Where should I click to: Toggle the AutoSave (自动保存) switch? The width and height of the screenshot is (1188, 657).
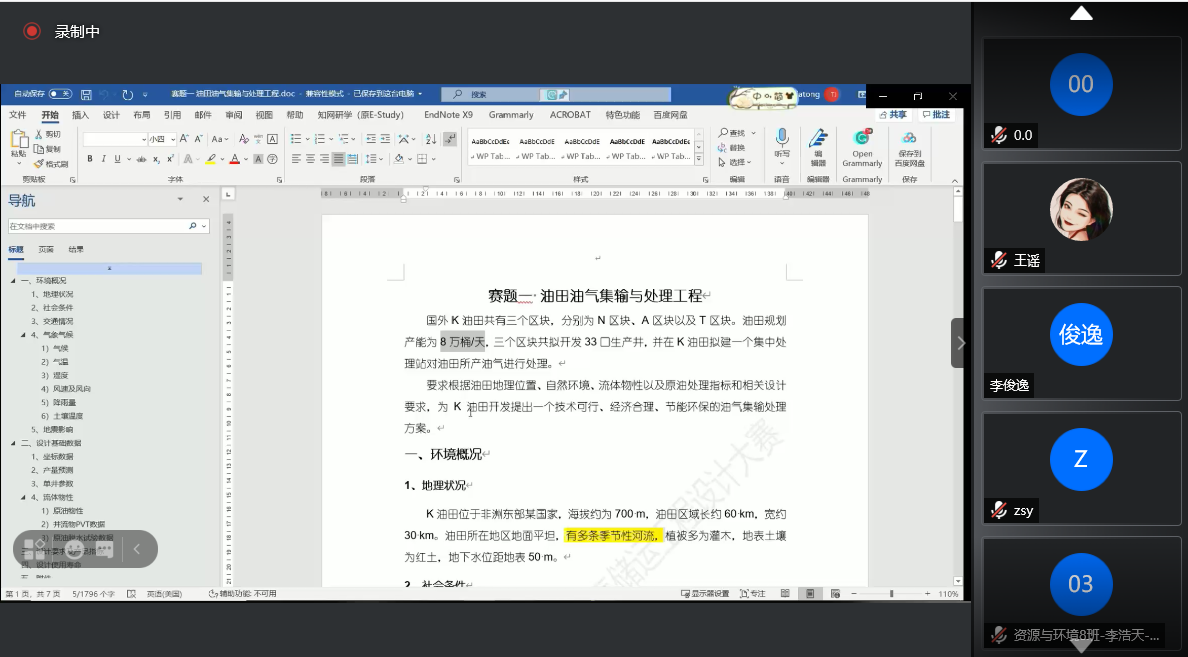pos(61,94)
